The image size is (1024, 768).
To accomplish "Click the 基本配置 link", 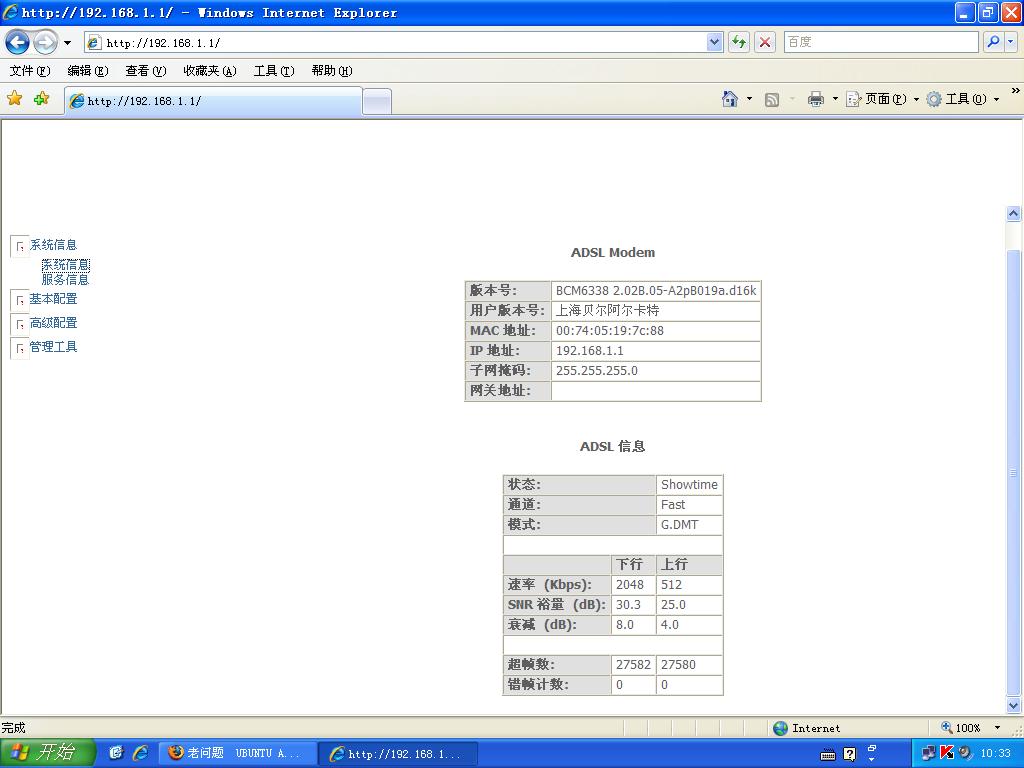I will pos(53,299).
